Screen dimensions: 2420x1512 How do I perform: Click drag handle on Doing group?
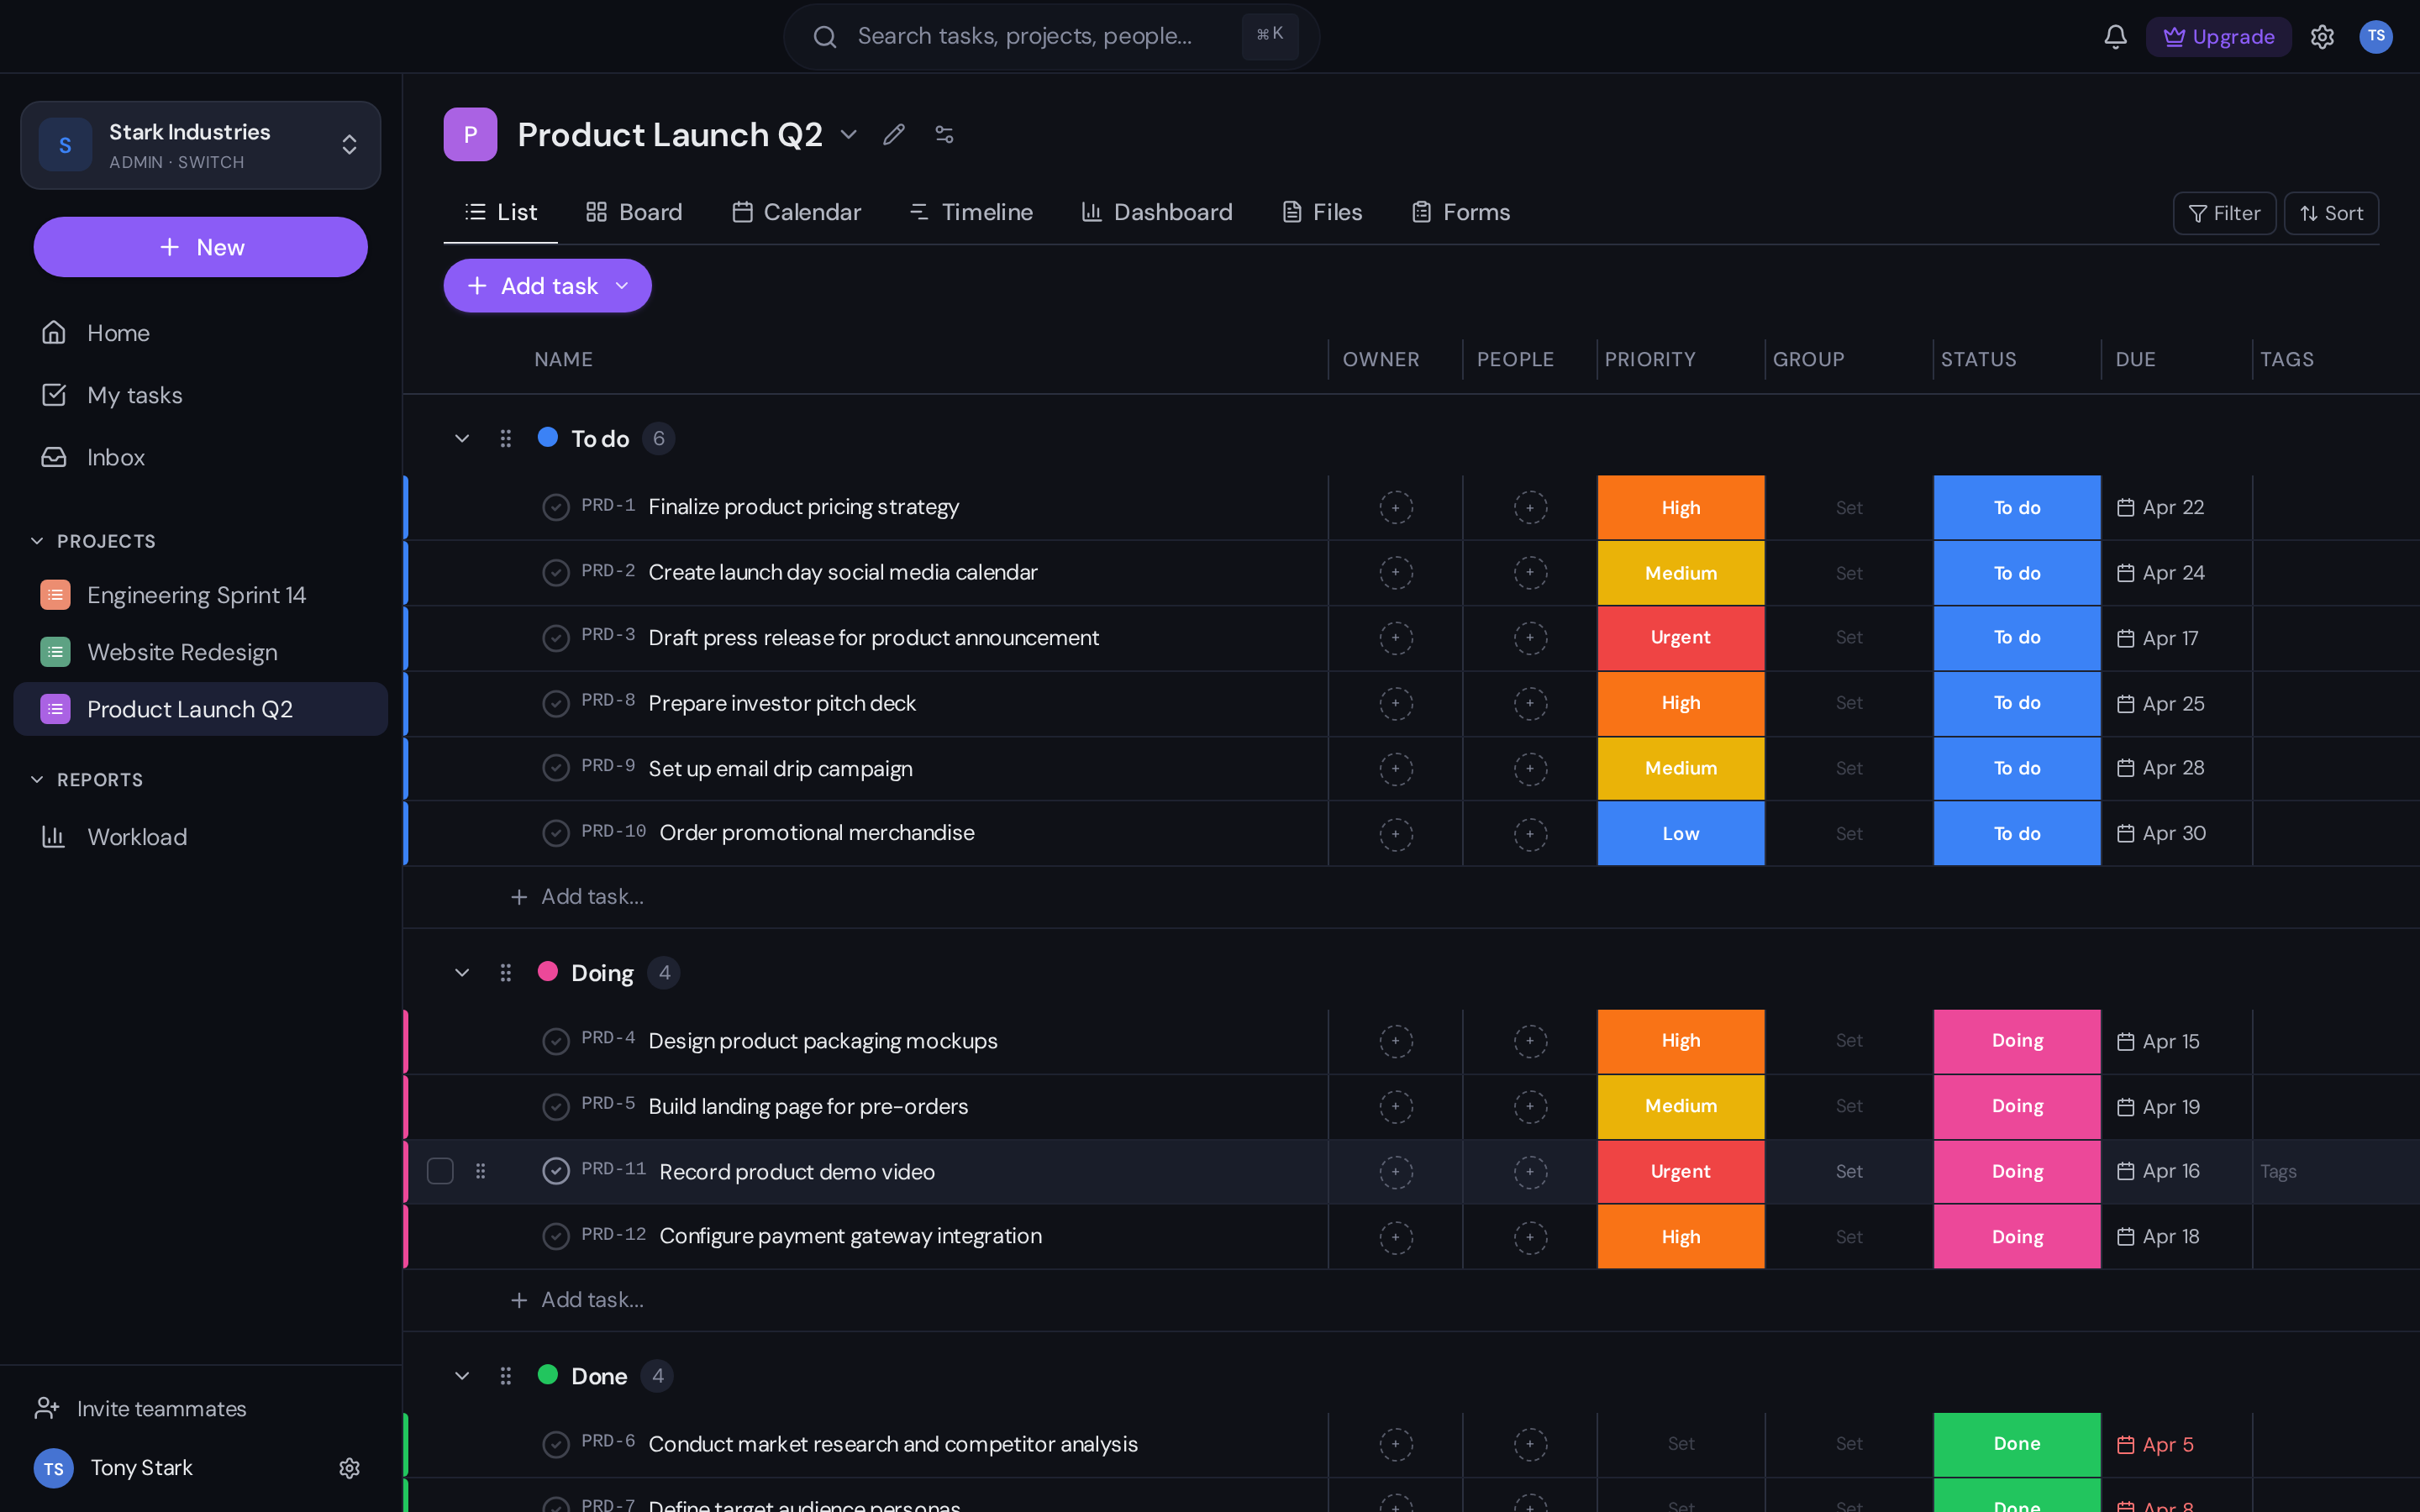point(506,972)
